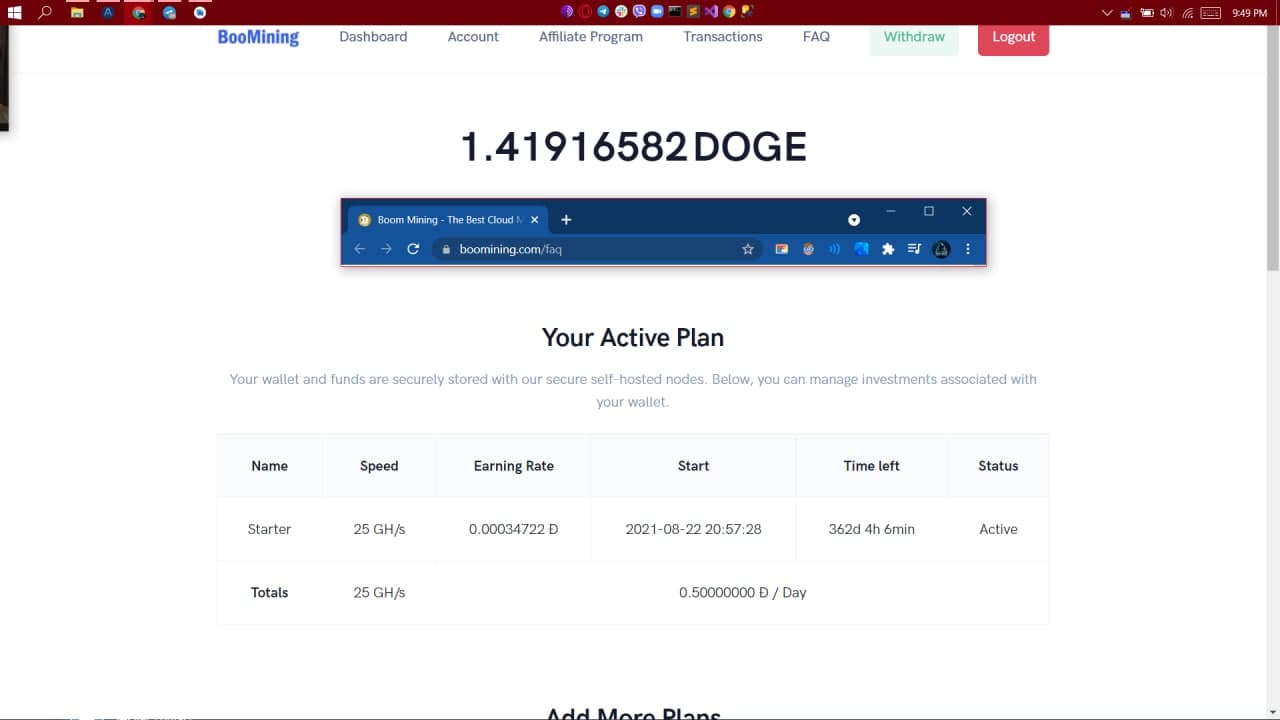Screen dimensions: 1280x720
Task: Launch Opera from the taskbar
Action: (585, 12)
